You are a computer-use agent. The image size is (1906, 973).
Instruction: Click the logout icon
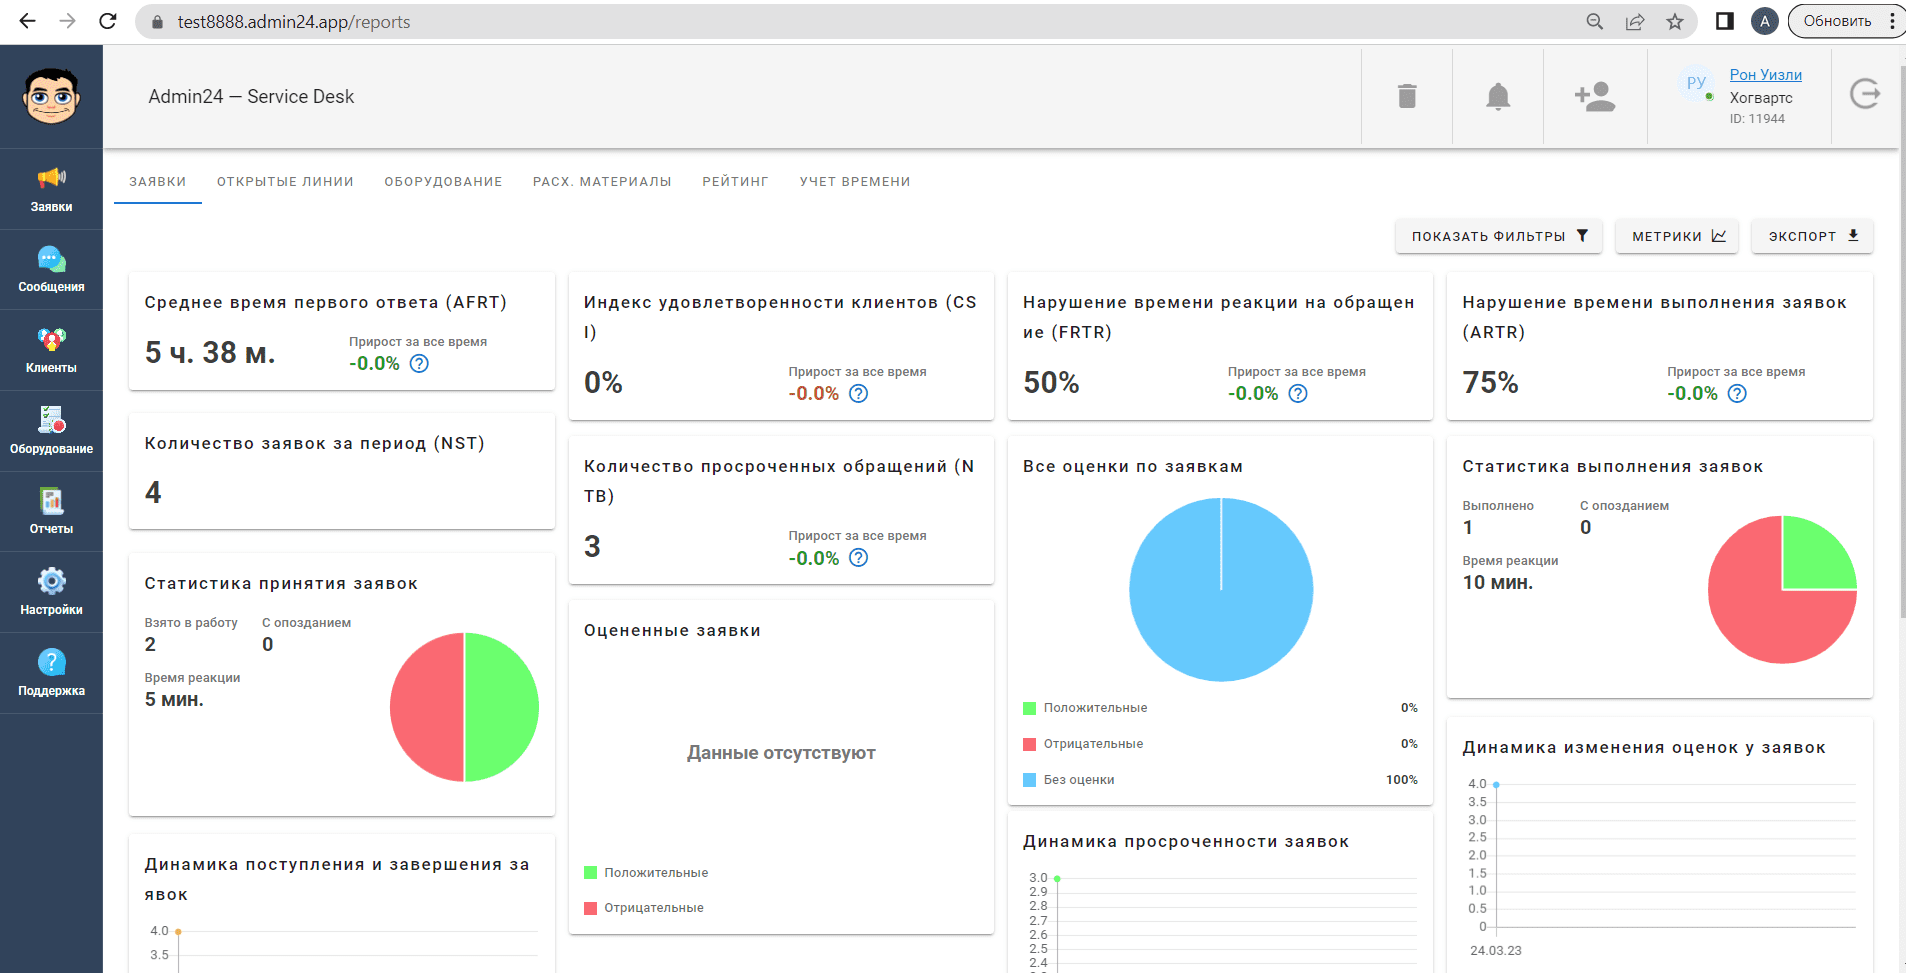[1864, 95]
